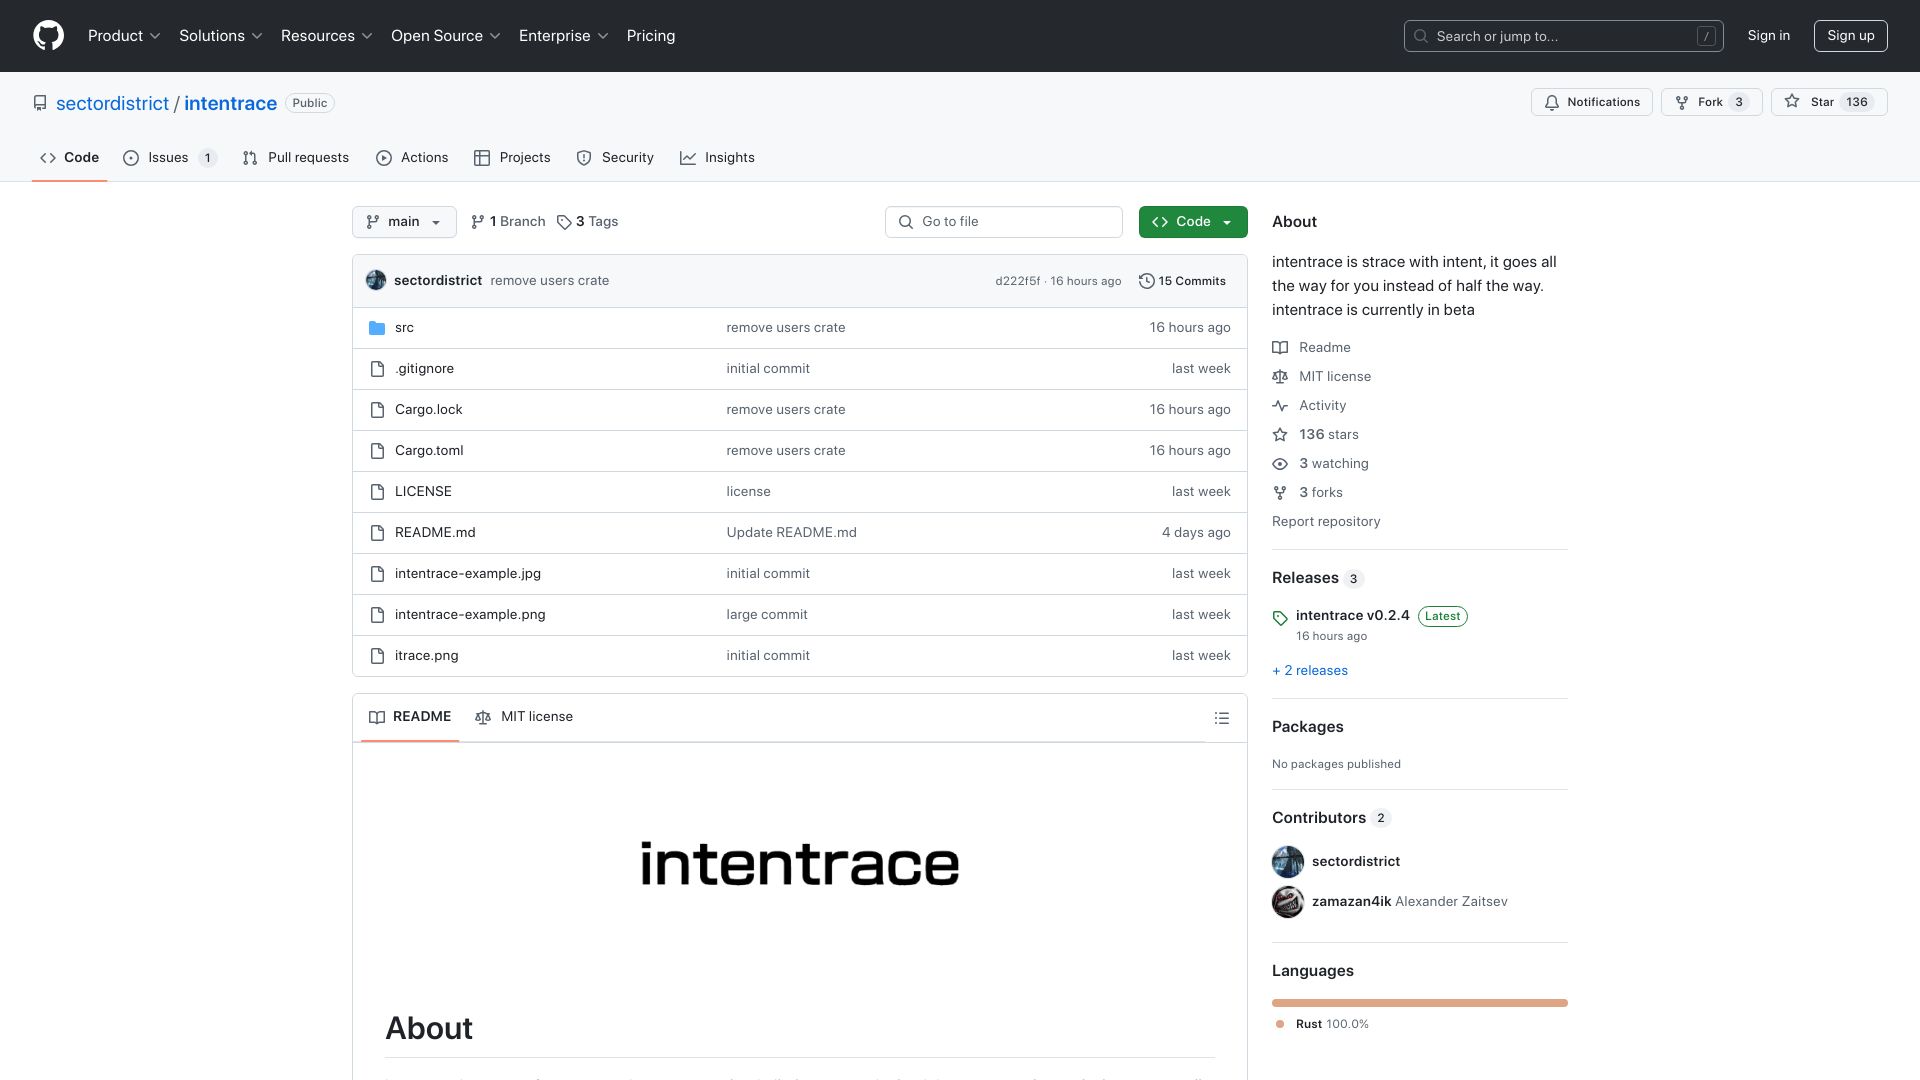Open the Enterprise menu

564,36
